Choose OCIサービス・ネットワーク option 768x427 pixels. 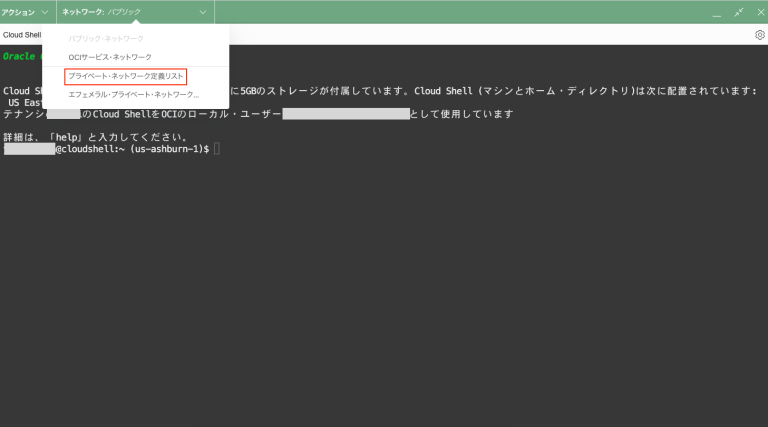coord(110,57)
